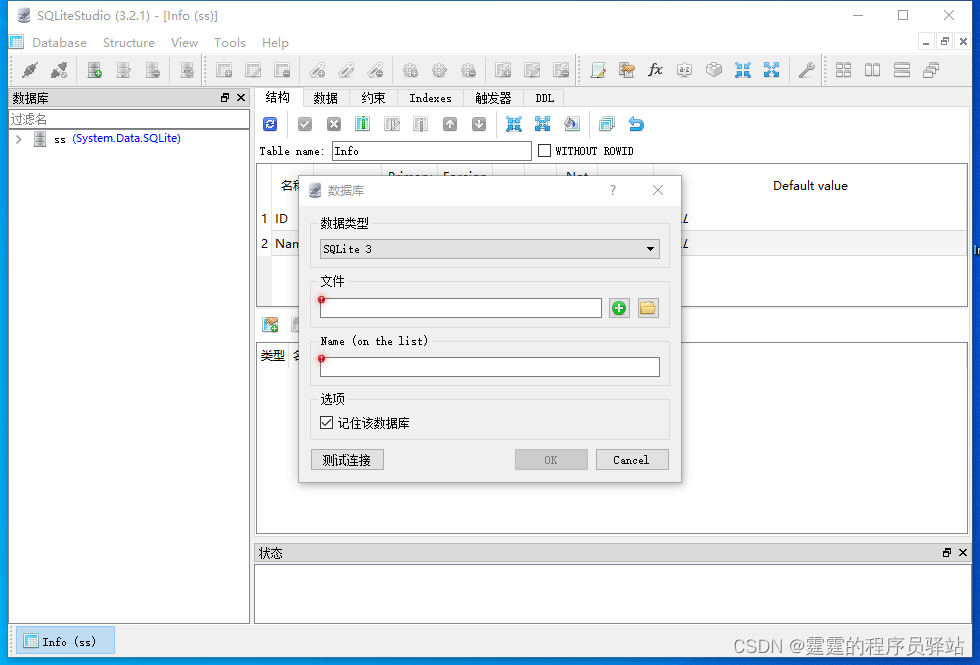
Task: Click the edit database toolbar icon
Action: pyautogui.click(x=124, y=70)
